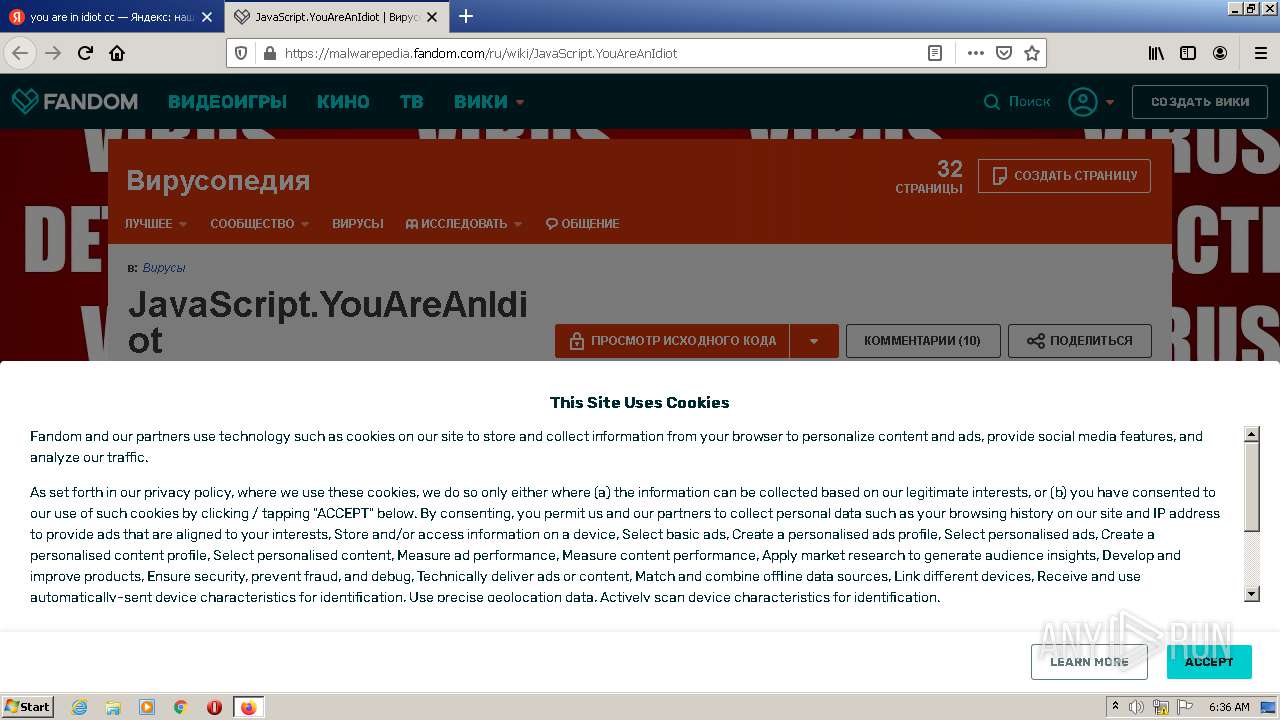Open the Firefox Home page icon
The width and height of the screenshot is (1280, 720).
click(x=117, y=53)
